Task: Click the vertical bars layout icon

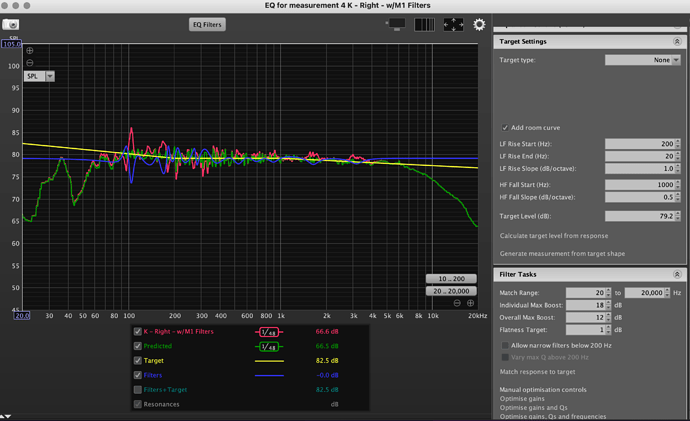Action: point(424,25)
